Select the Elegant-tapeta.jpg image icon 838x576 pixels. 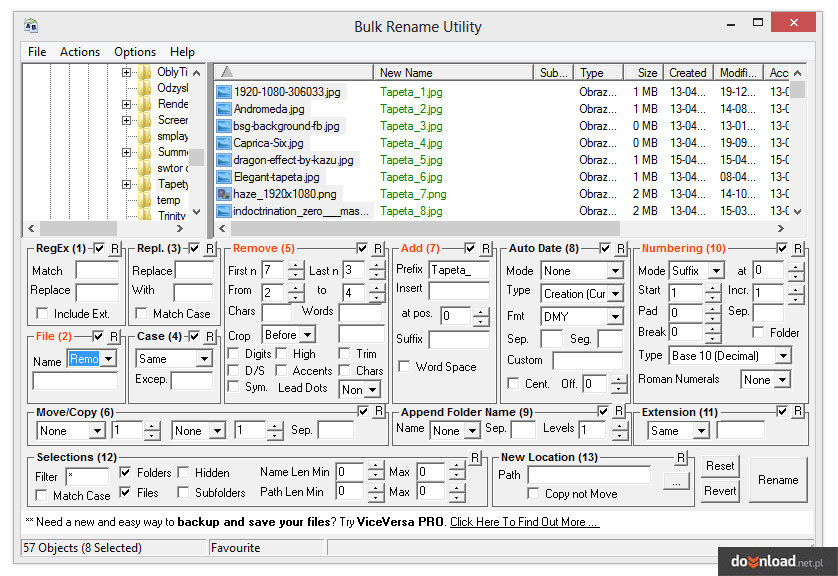click(224, 177)
